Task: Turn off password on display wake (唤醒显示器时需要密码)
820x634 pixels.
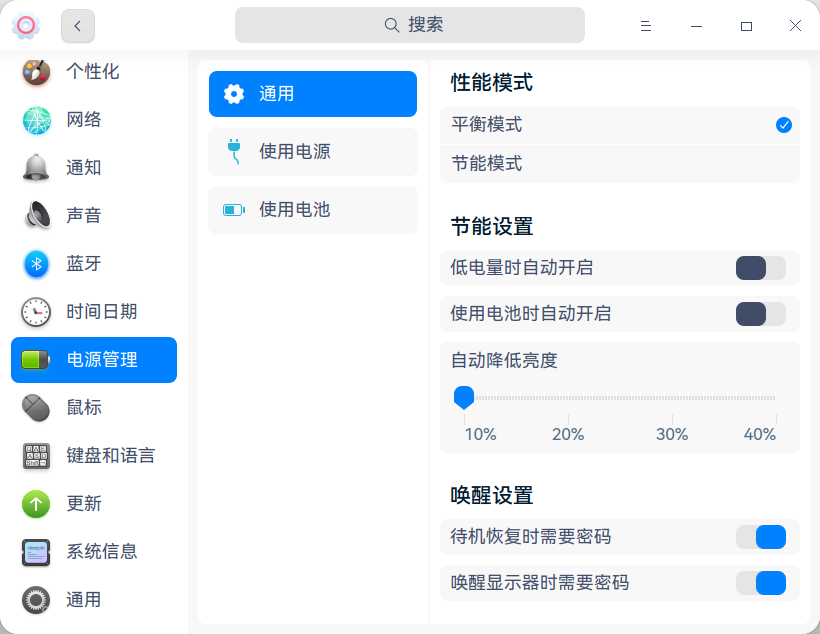Action: click(x=760, y=583)
